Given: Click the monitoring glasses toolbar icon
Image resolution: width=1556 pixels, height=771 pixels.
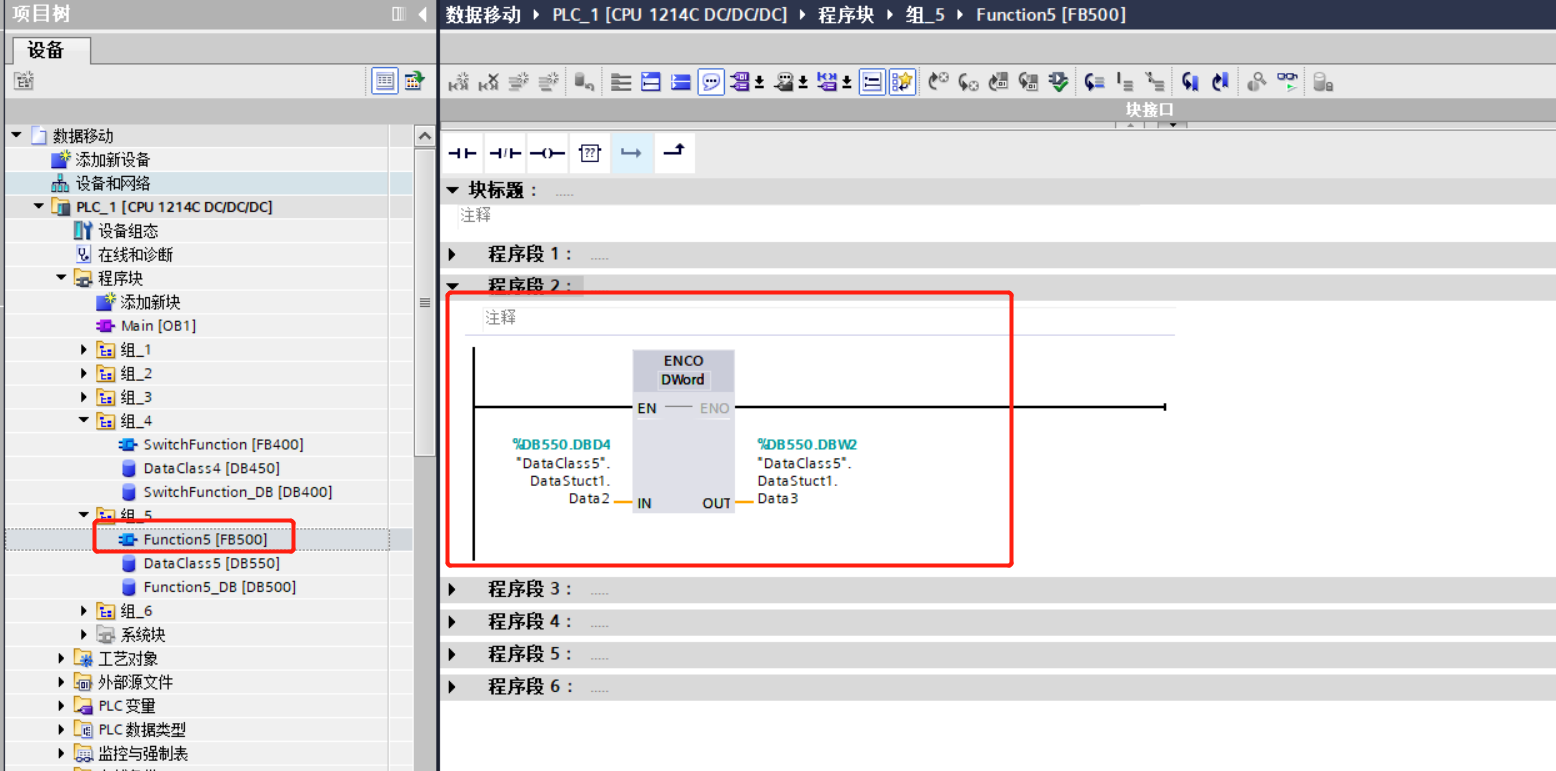Looking at the screenshot, I should pos(1287,82).
